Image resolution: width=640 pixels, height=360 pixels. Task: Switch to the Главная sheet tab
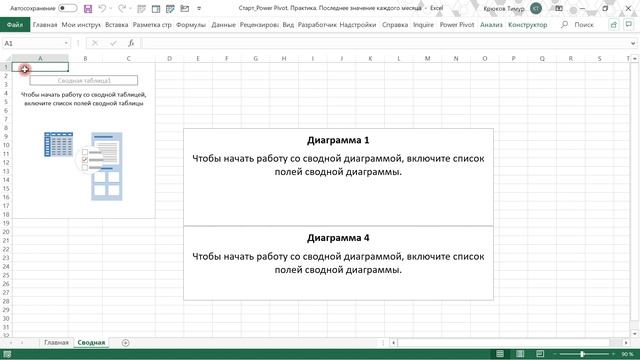[56, 342]
